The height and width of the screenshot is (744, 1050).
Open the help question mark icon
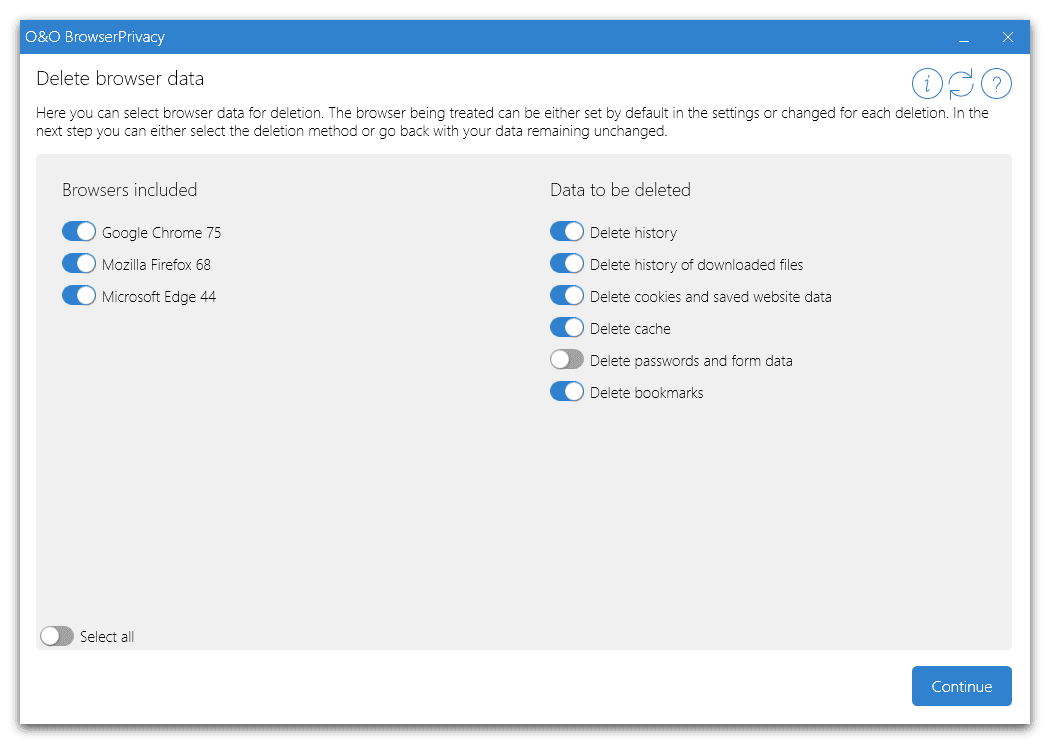pos(996,84)
